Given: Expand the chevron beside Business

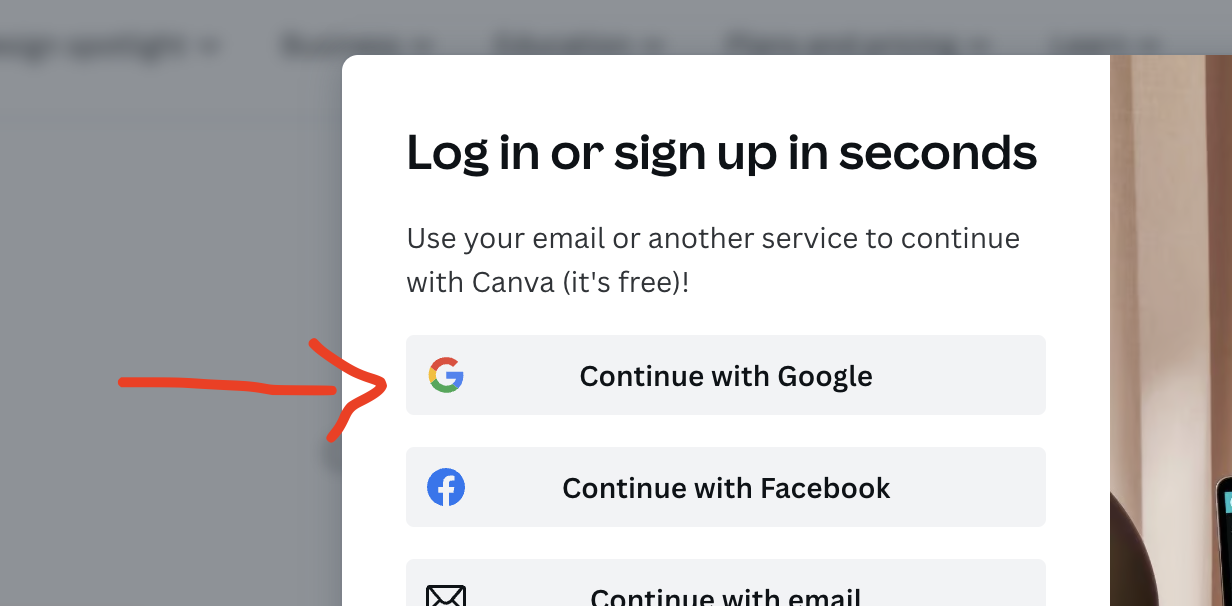Looking at the screenshot, I should pyautogui.click(x=422, y=46).
